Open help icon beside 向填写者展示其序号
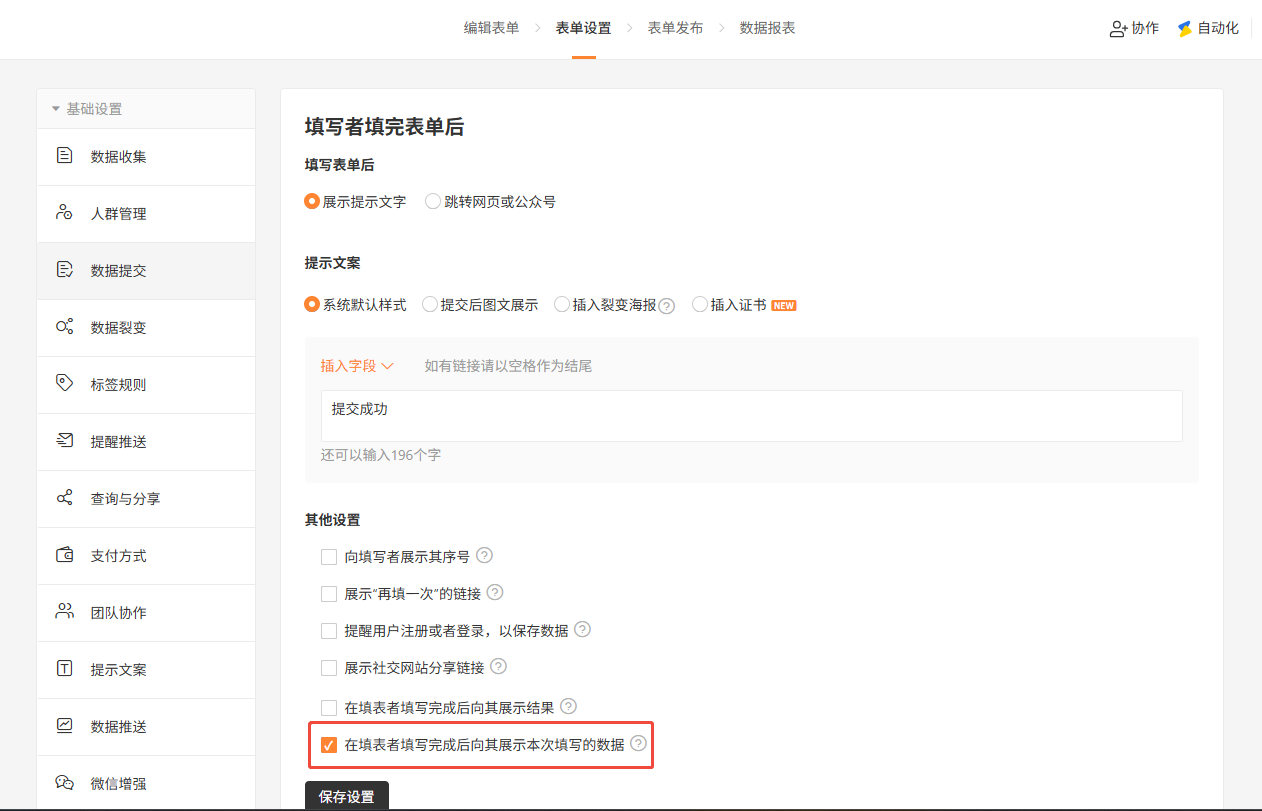Screen dimensions: 1262x811 coord(485,556)
